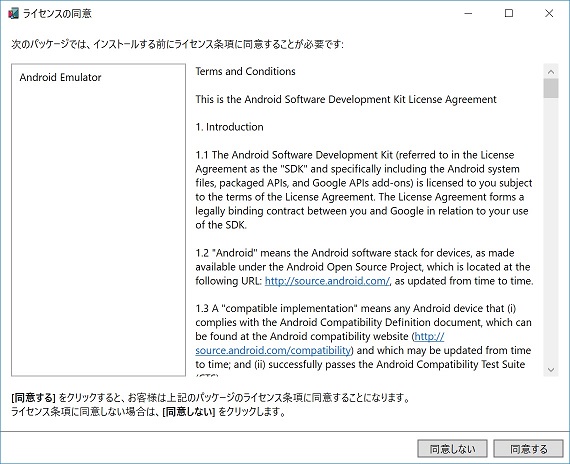Click the '1. Introduction' heading text

click(x=229, y=127)
